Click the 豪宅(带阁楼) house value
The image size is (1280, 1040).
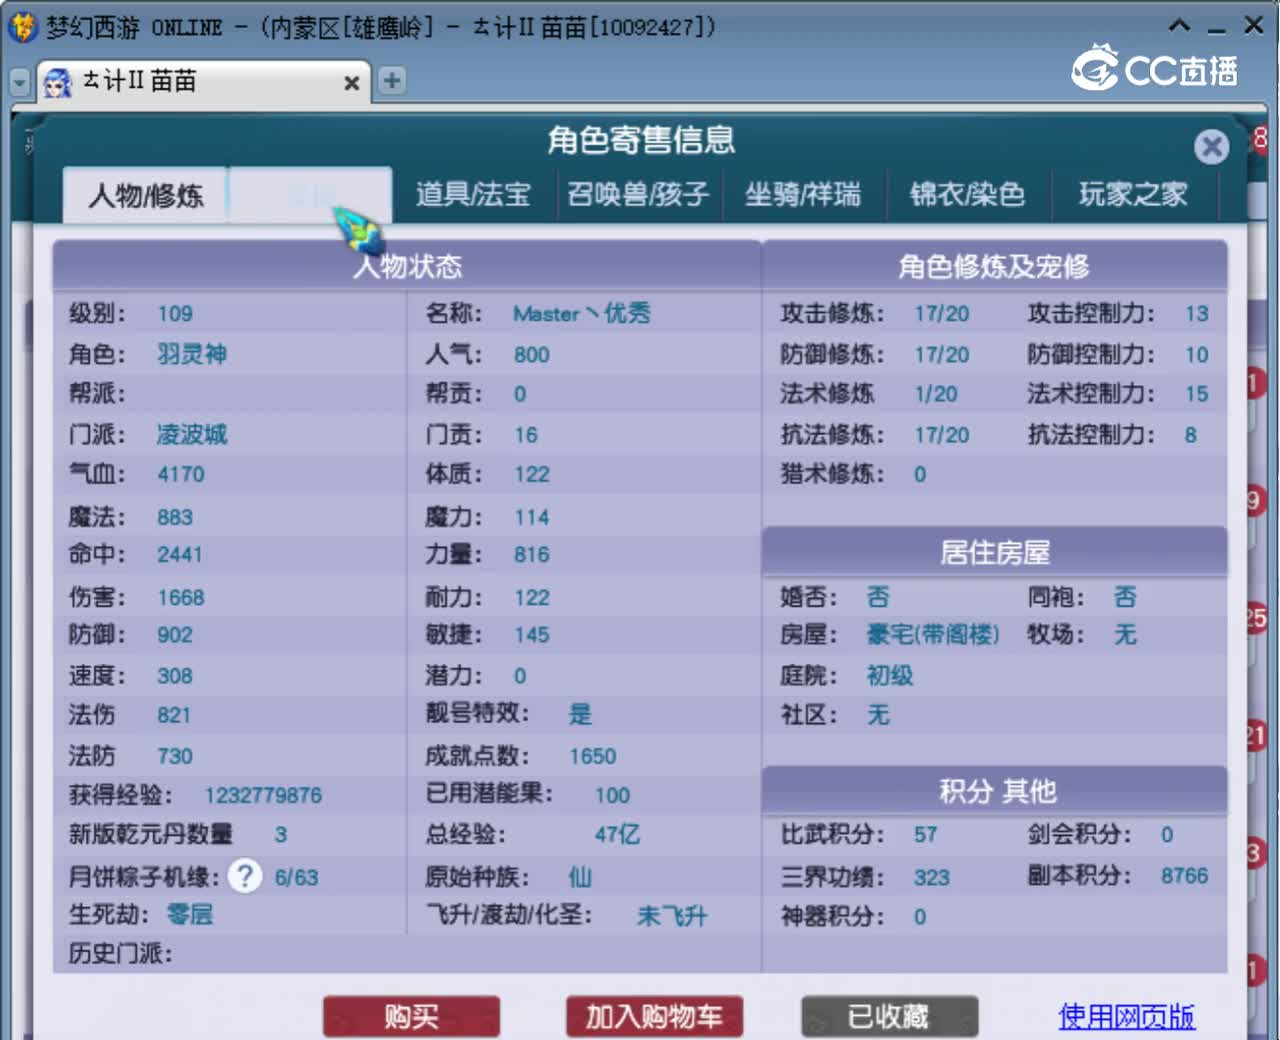932,635
